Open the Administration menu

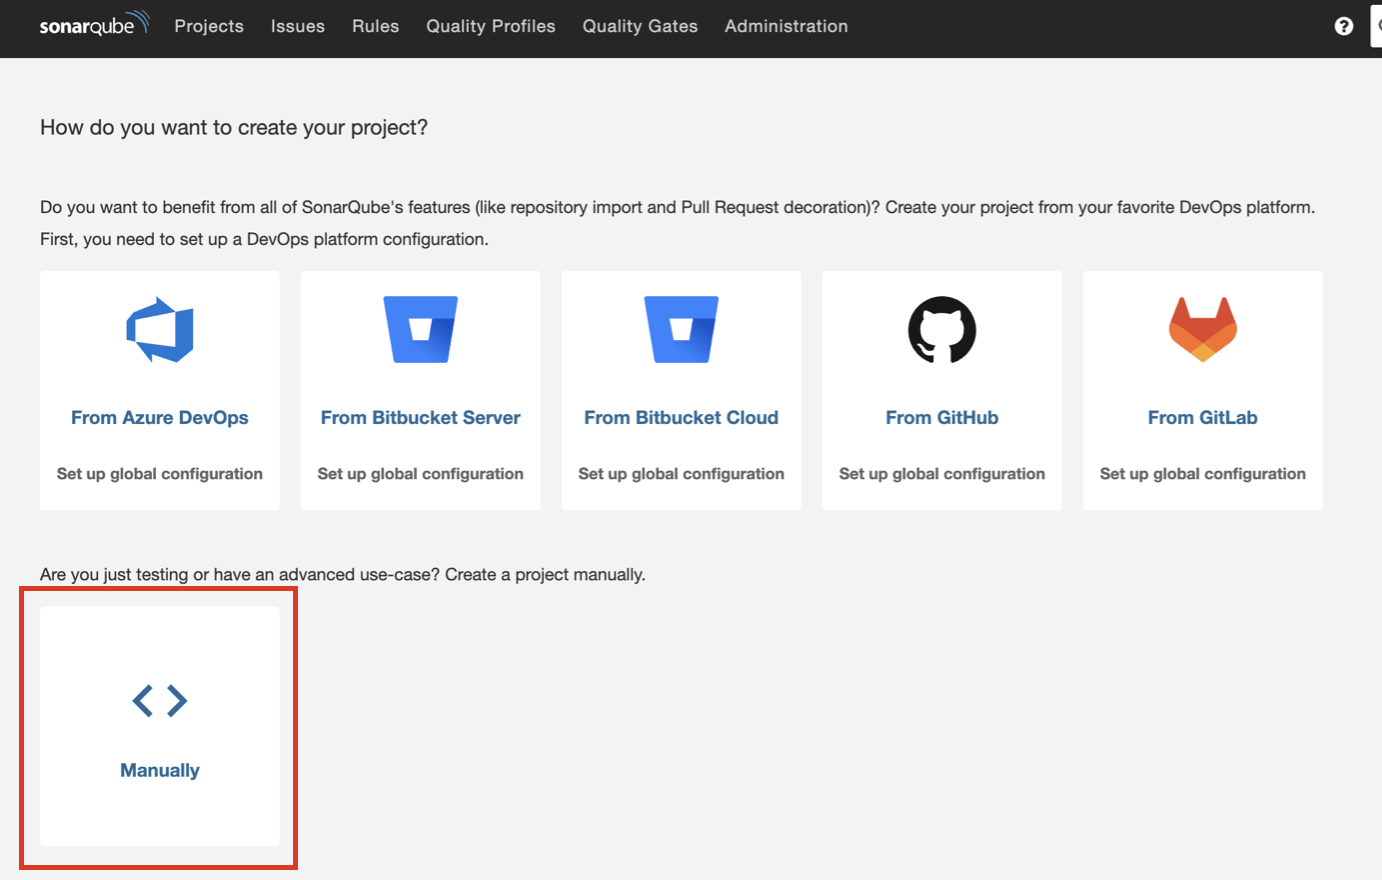click(786, 26)
